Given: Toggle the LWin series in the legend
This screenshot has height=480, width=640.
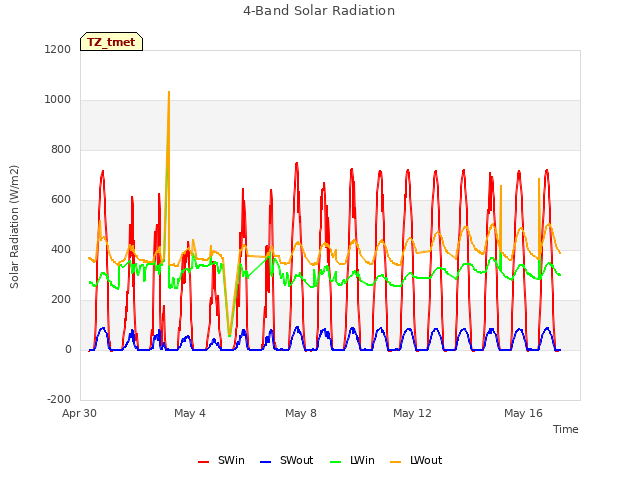Looking at the screenshot, I should tap(352, 461).
